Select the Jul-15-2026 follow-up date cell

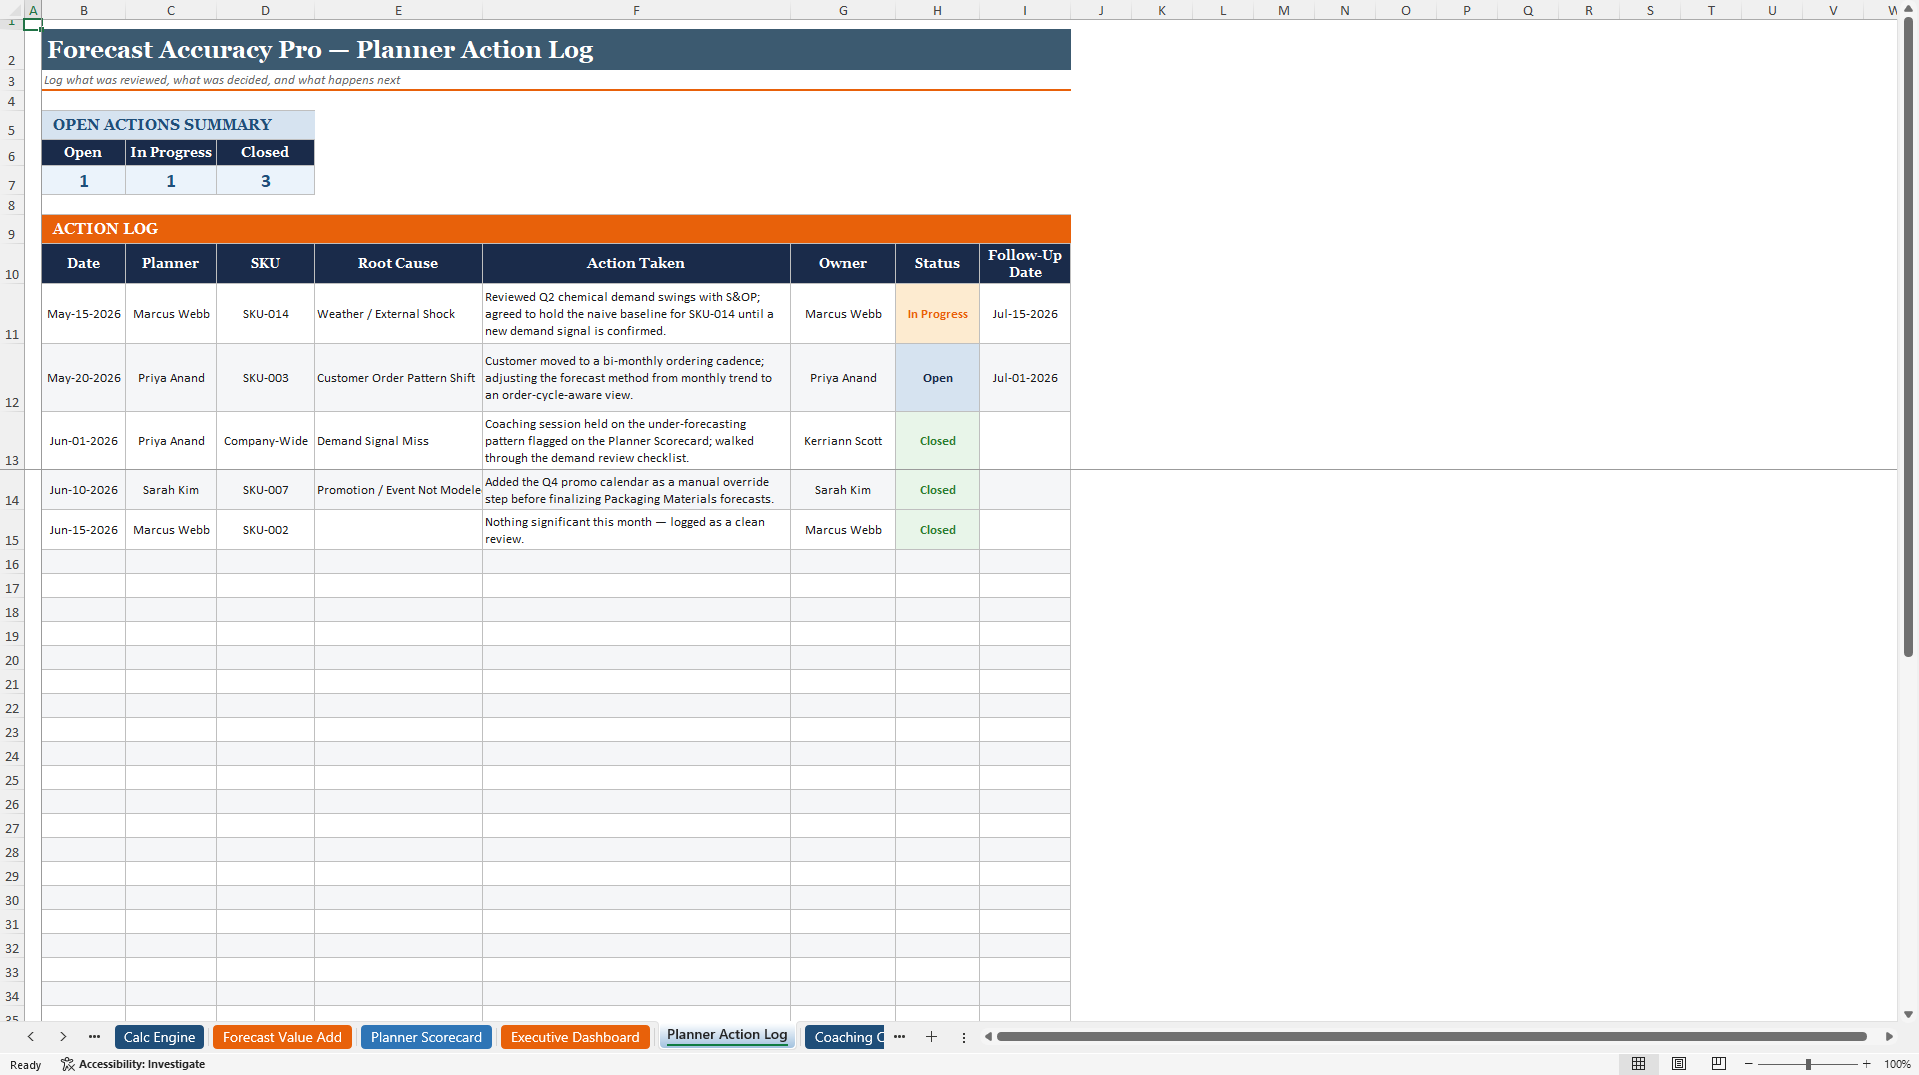click(1025, 314)
